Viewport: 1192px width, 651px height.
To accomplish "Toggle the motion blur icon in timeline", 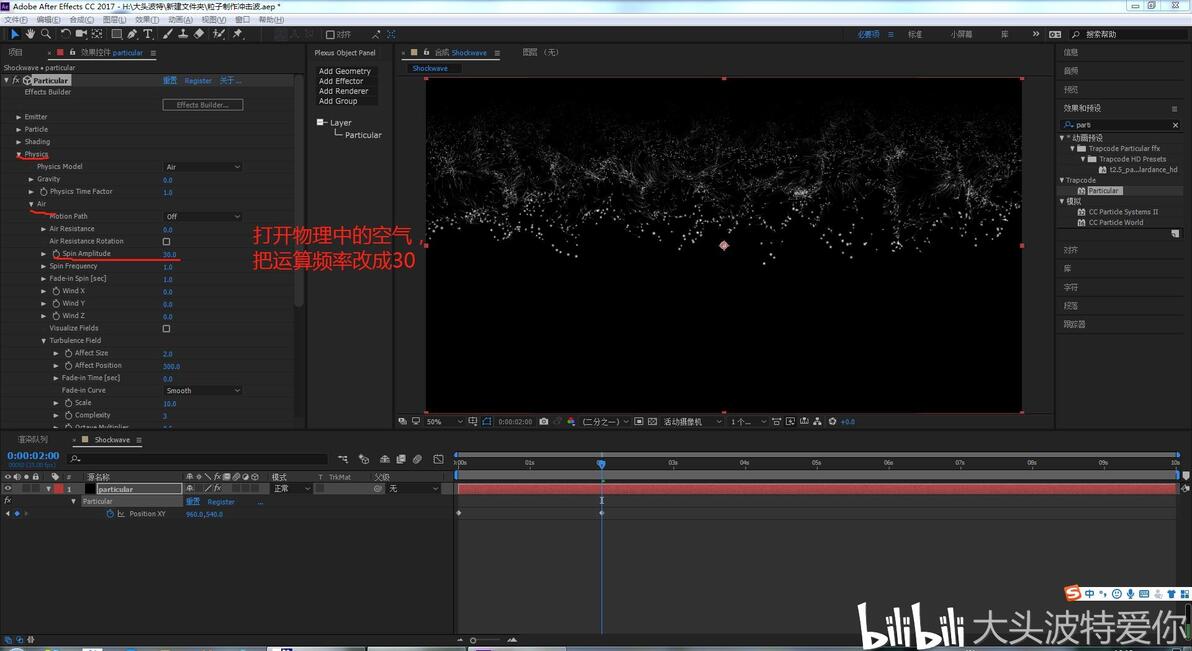I will 417,459.
